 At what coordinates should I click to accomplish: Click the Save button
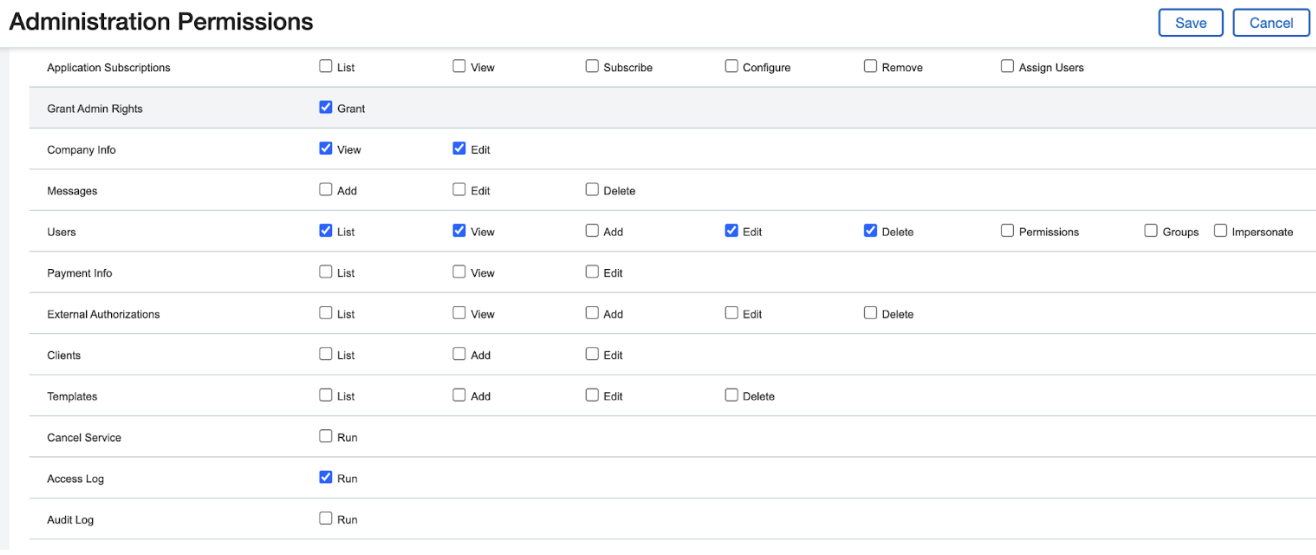pos(1190,23)
